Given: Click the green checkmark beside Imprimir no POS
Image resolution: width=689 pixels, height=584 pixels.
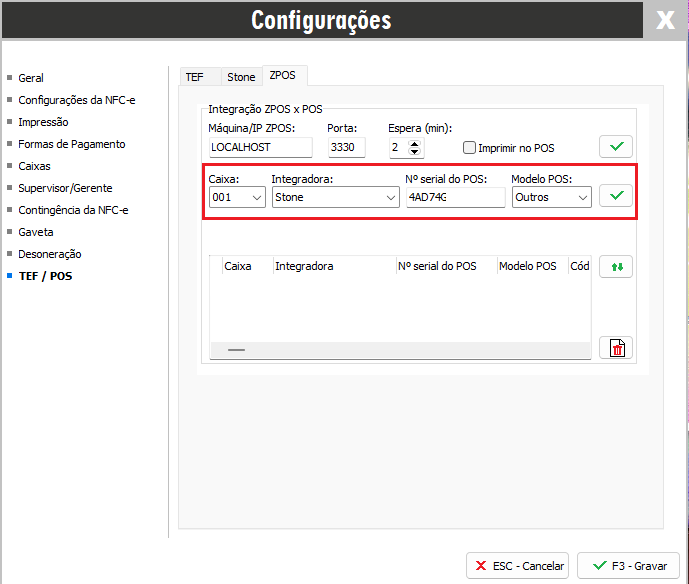Looking at the screenshot, I should pos(616,147).
